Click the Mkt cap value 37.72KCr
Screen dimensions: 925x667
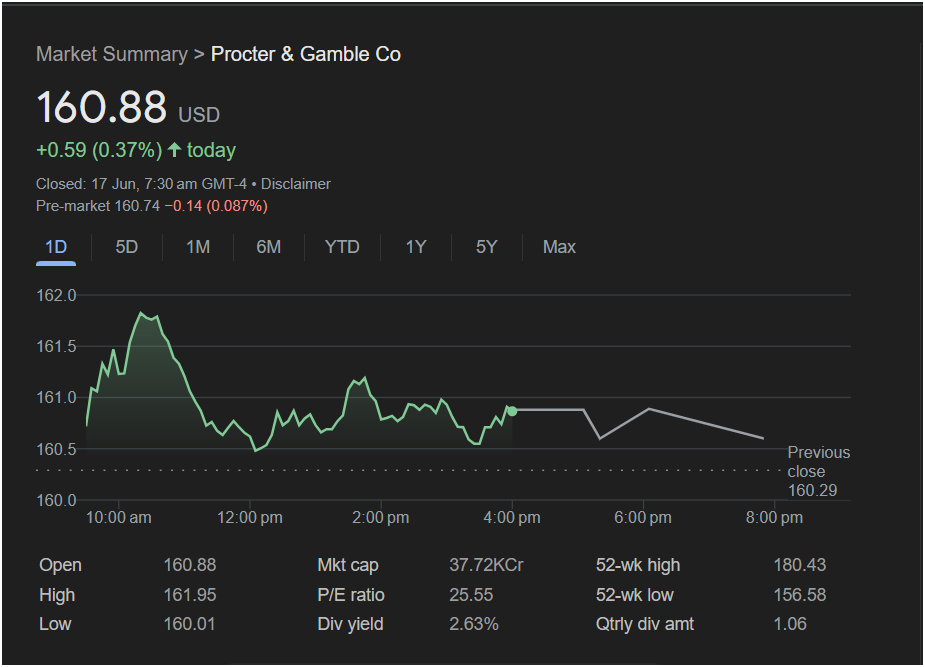[x=486, y=565]
